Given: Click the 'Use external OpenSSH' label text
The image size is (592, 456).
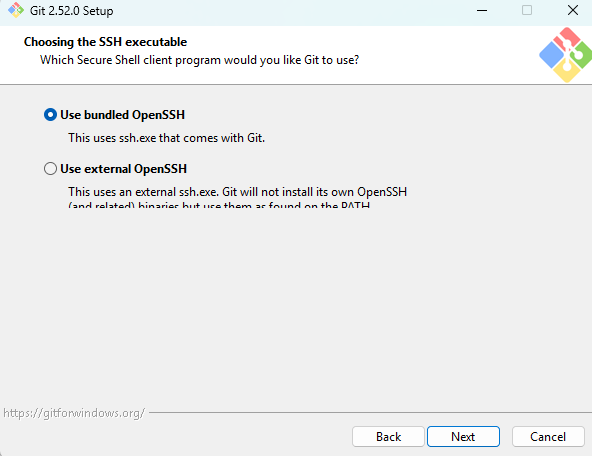Looking at the screenshot, I should pyautogui.click(x=123, y=169).
